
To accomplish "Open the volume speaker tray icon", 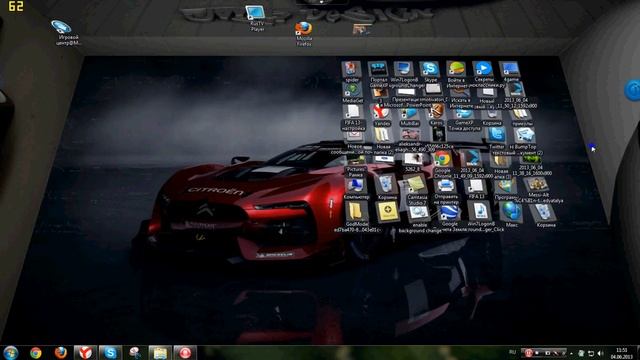I will pos(600,353).
